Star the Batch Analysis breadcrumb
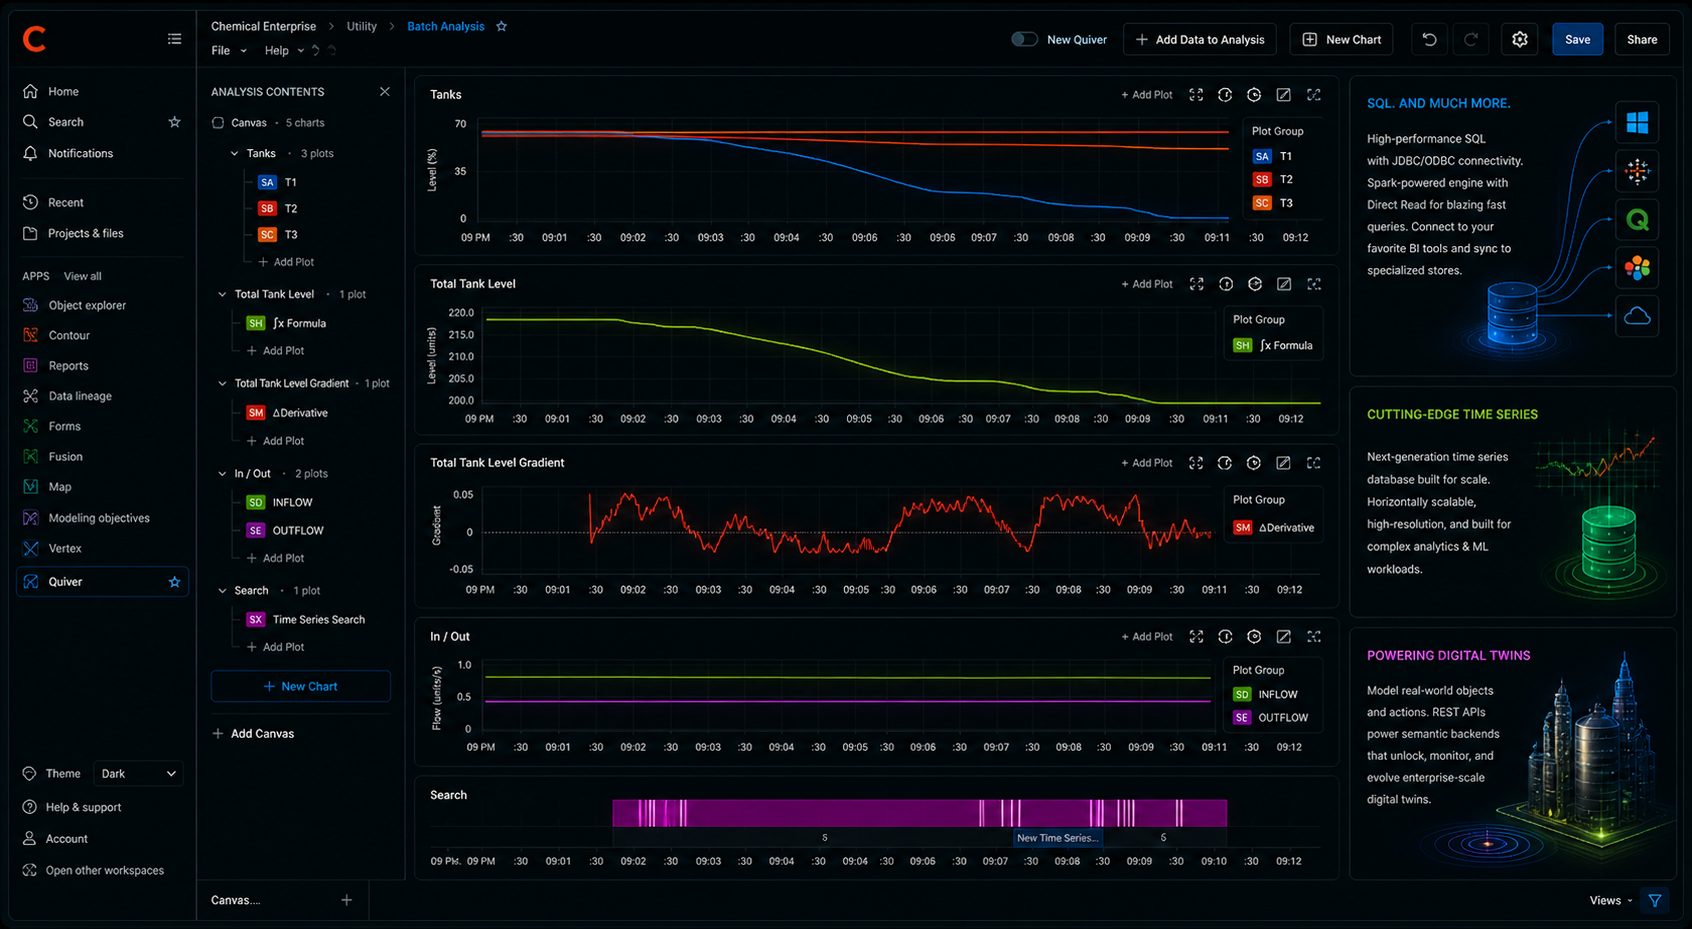The height and width of the screenshot is (929, 1692). (502, 26)
